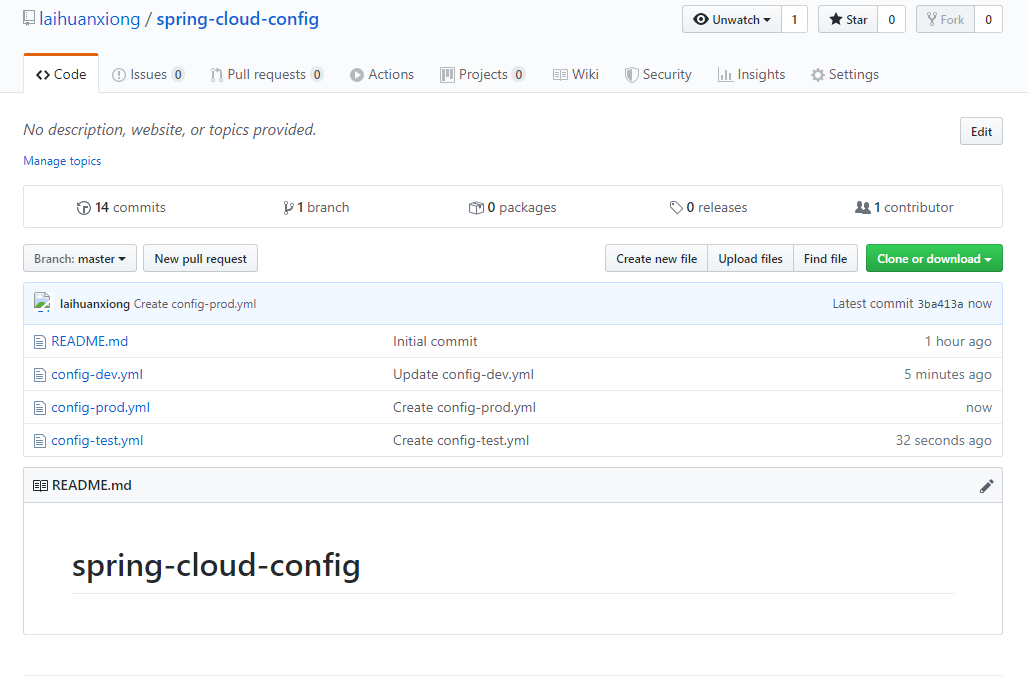Click the star count 0
Image resolution: width=1028 pixels, height=677 pixels.
892,20
